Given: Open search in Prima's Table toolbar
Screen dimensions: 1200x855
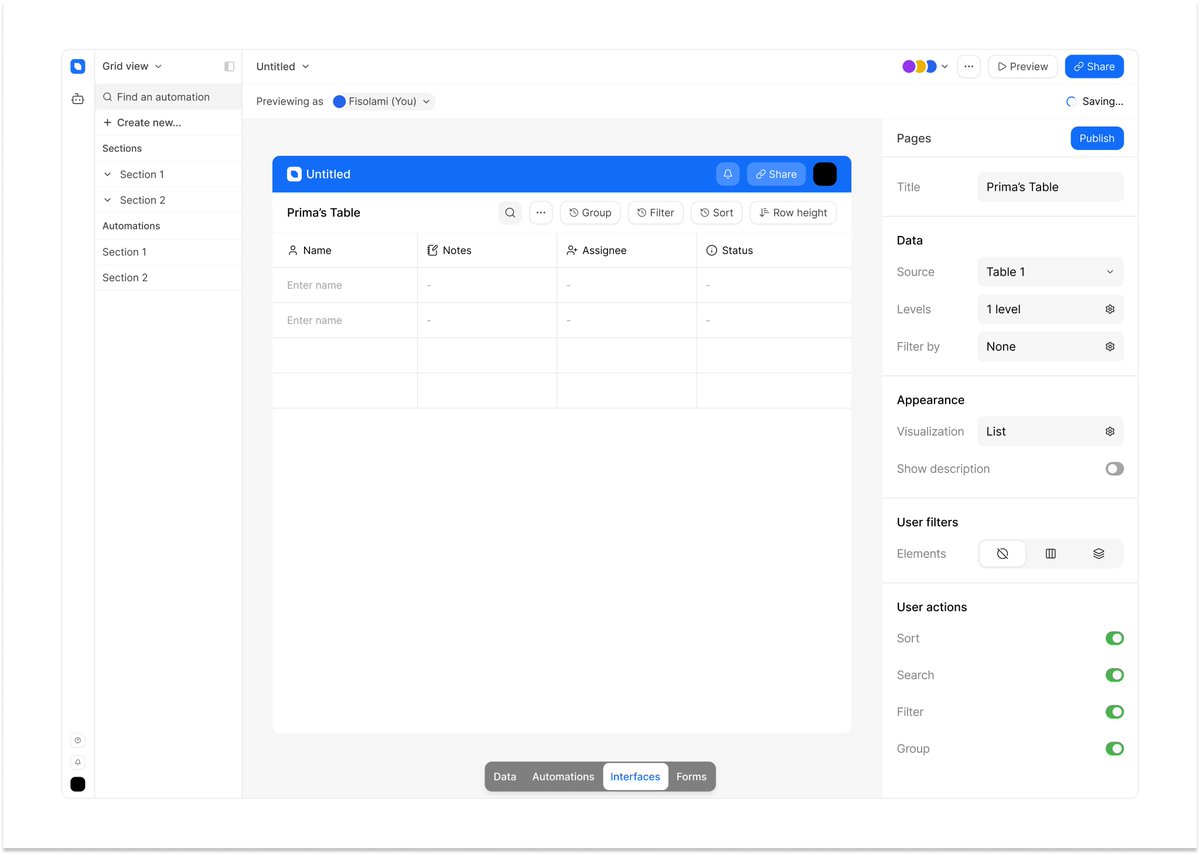Looking at the screenshot, I should tap(510, 213).
